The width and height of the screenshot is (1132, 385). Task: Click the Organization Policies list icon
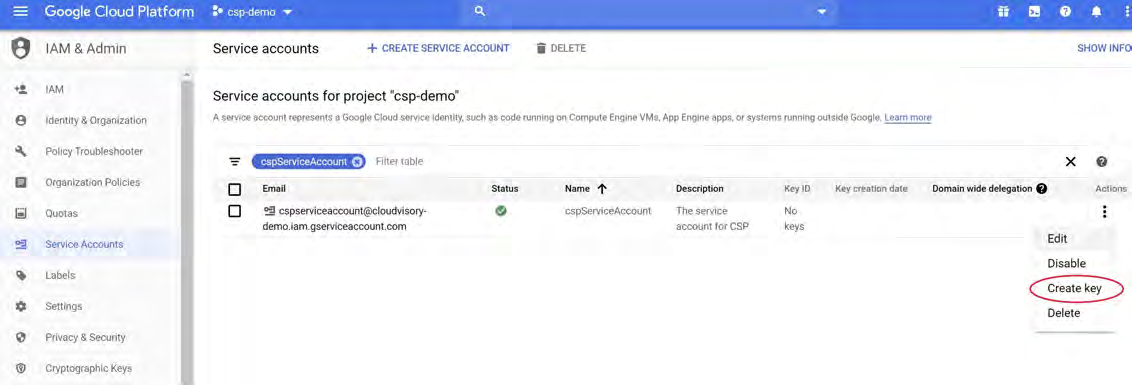click(x=21, y=182)
